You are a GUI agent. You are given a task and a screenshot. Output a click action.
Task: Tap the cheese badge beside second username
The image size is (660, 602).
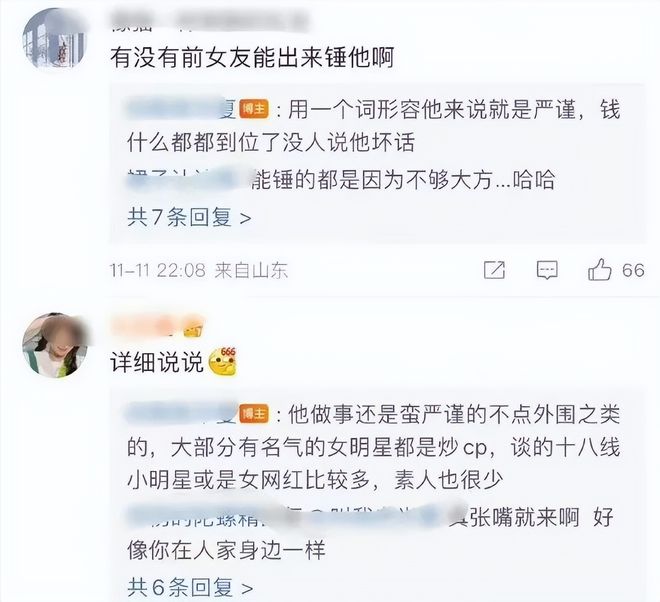(194, 327)
